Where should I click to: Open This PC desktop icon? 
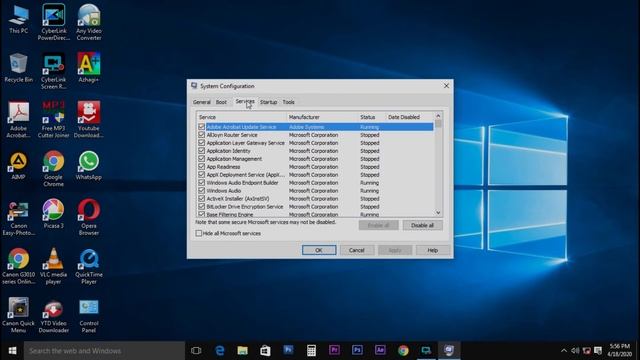click(x=18, y=19)
